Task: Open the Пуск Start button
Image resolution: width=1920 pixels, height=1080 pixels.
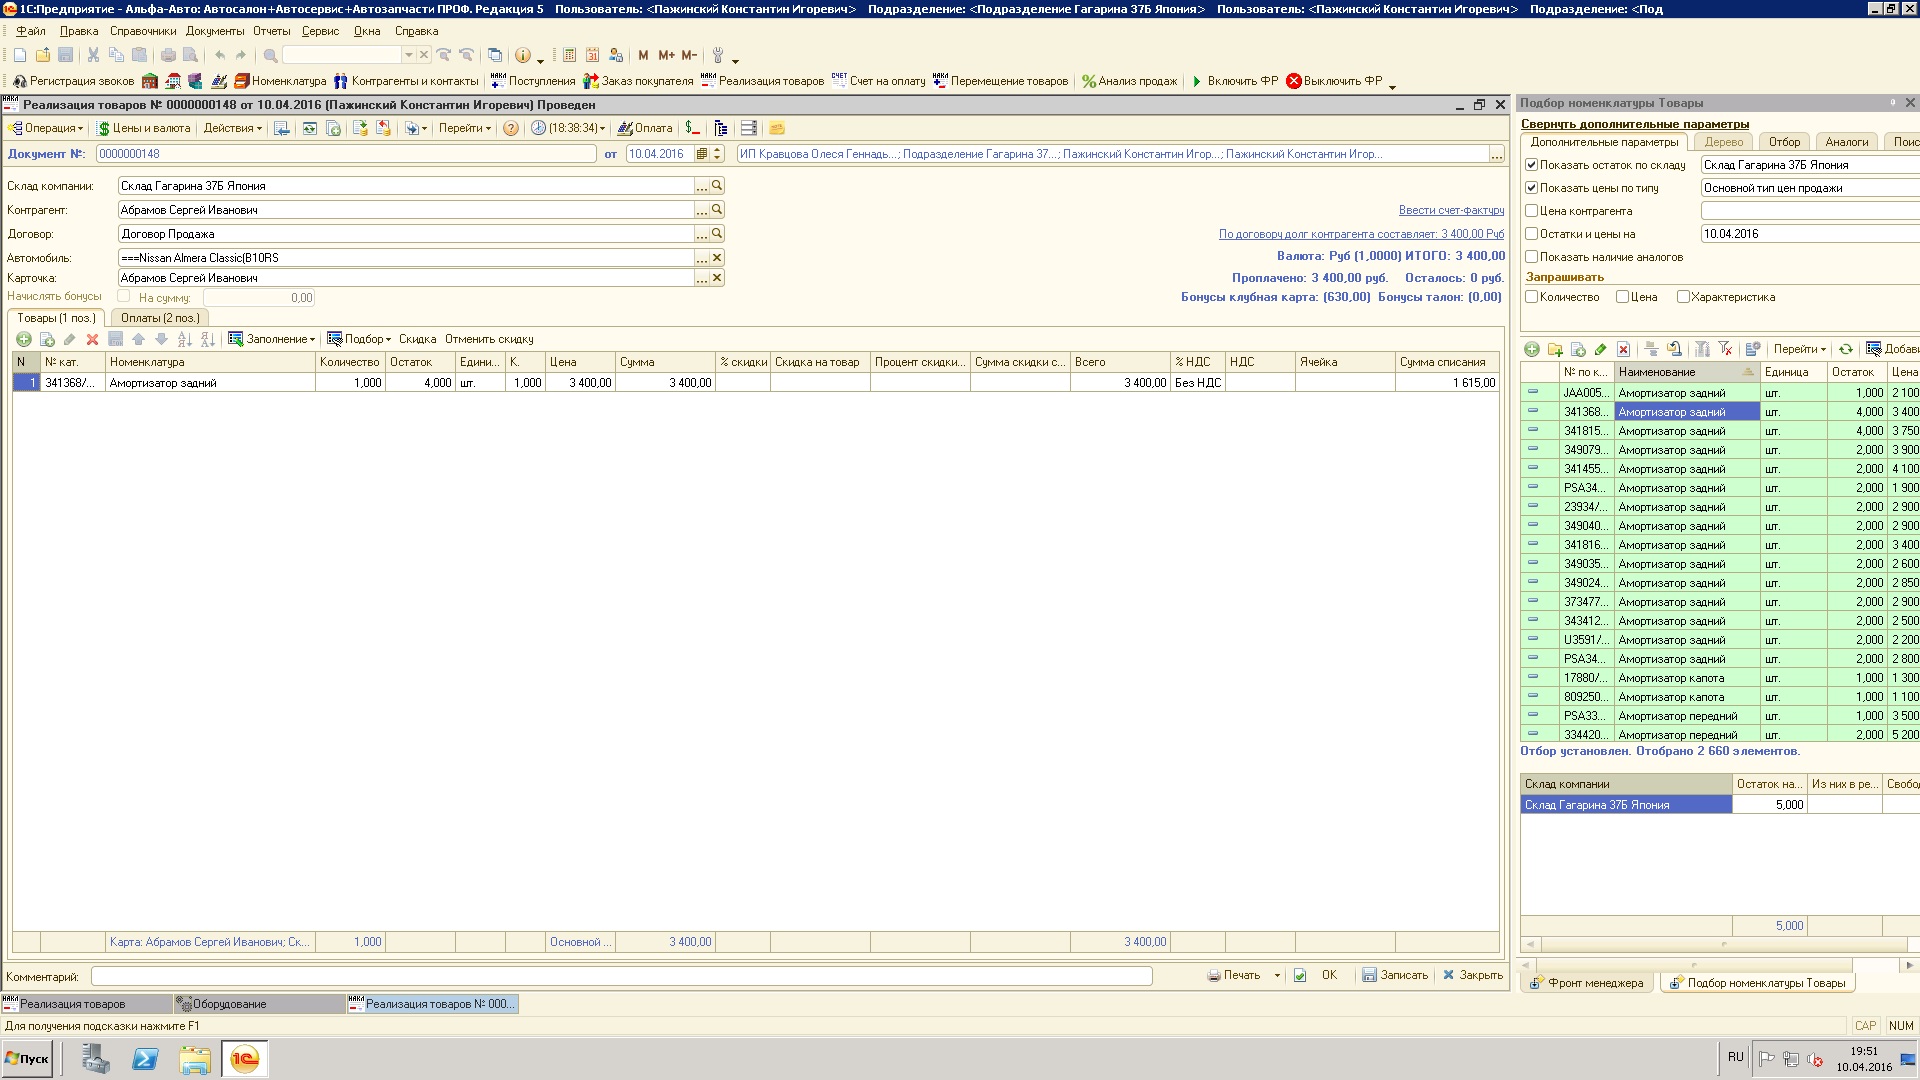Action: click(27, 1059)
